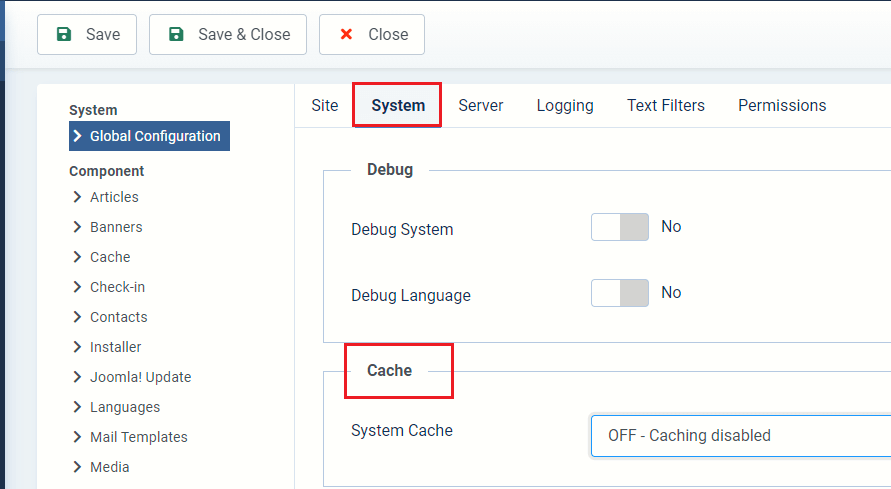The width and height of the screenshot is (891, 489).
Task: Click the red X icon on Close
Action: (346, 34)
